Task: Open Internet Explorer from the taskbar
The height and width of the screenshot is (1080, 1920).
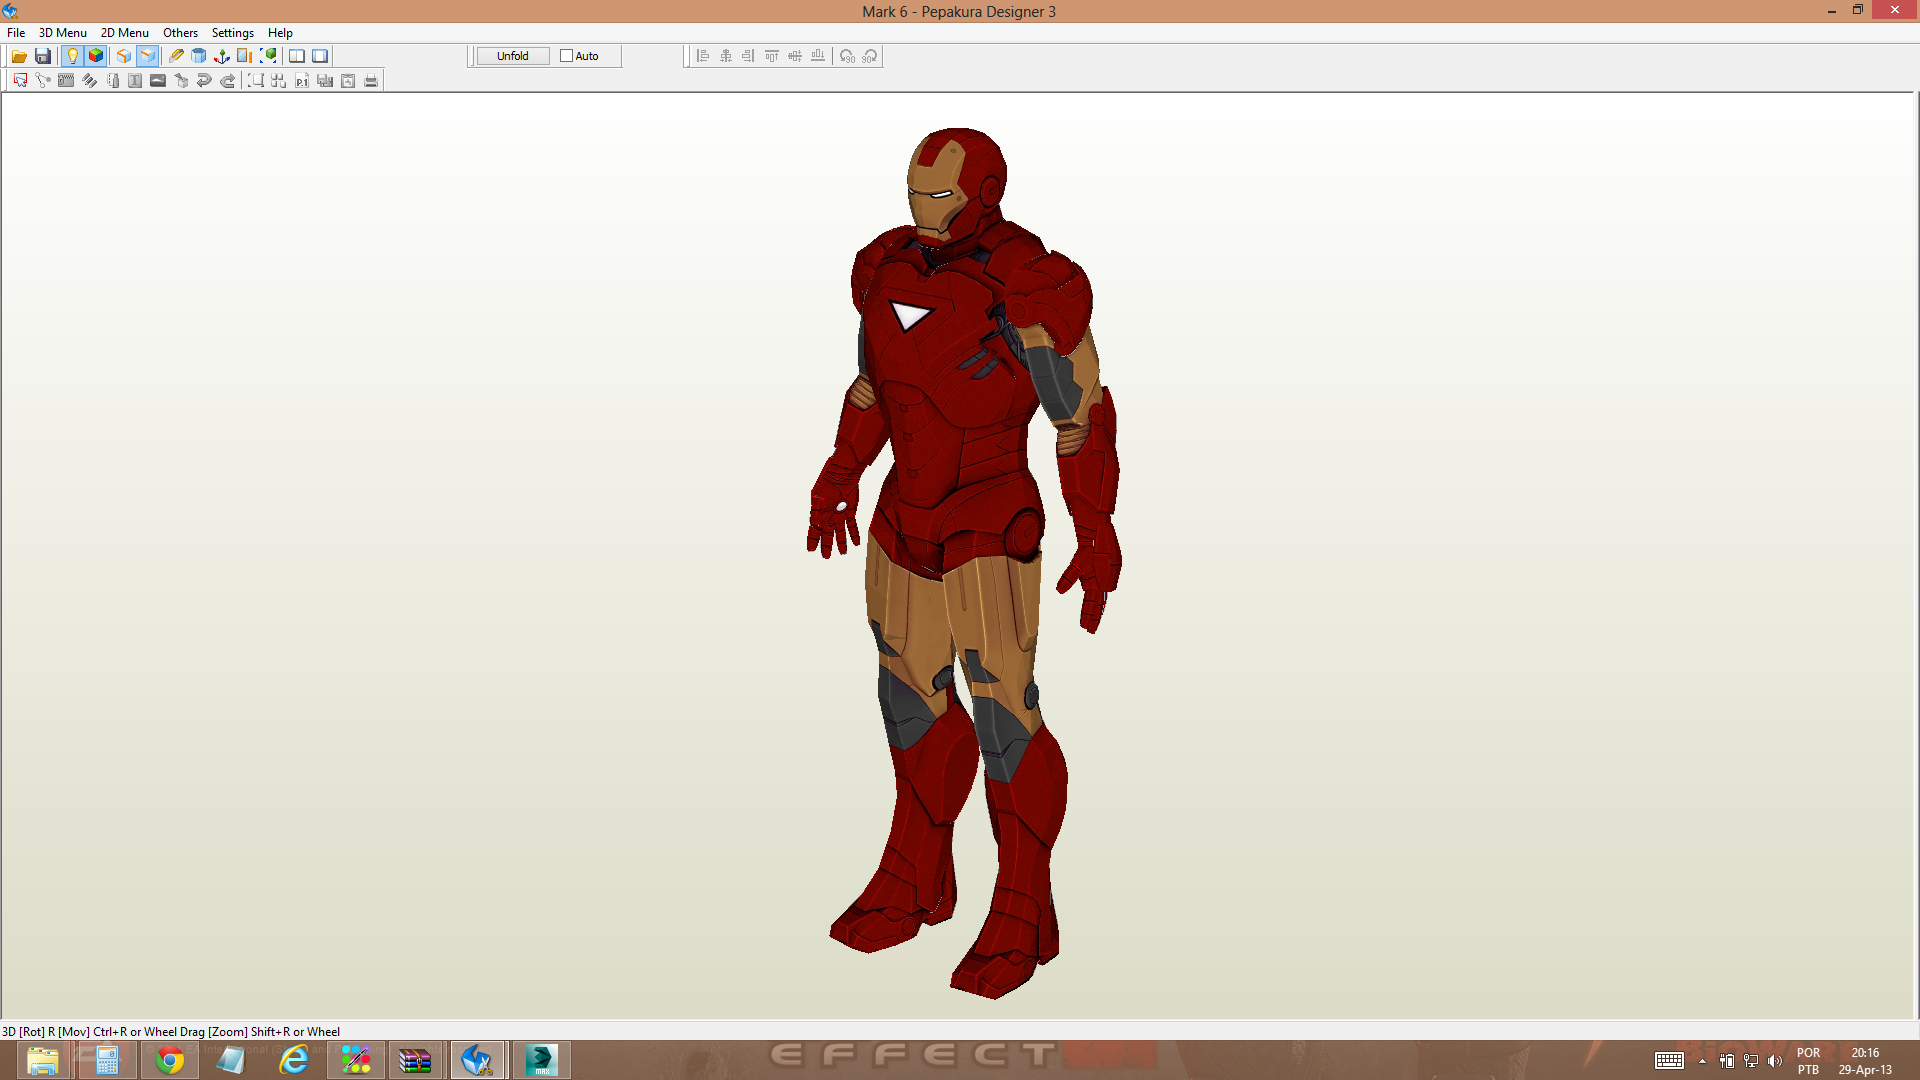Action: pos(293,1060)
